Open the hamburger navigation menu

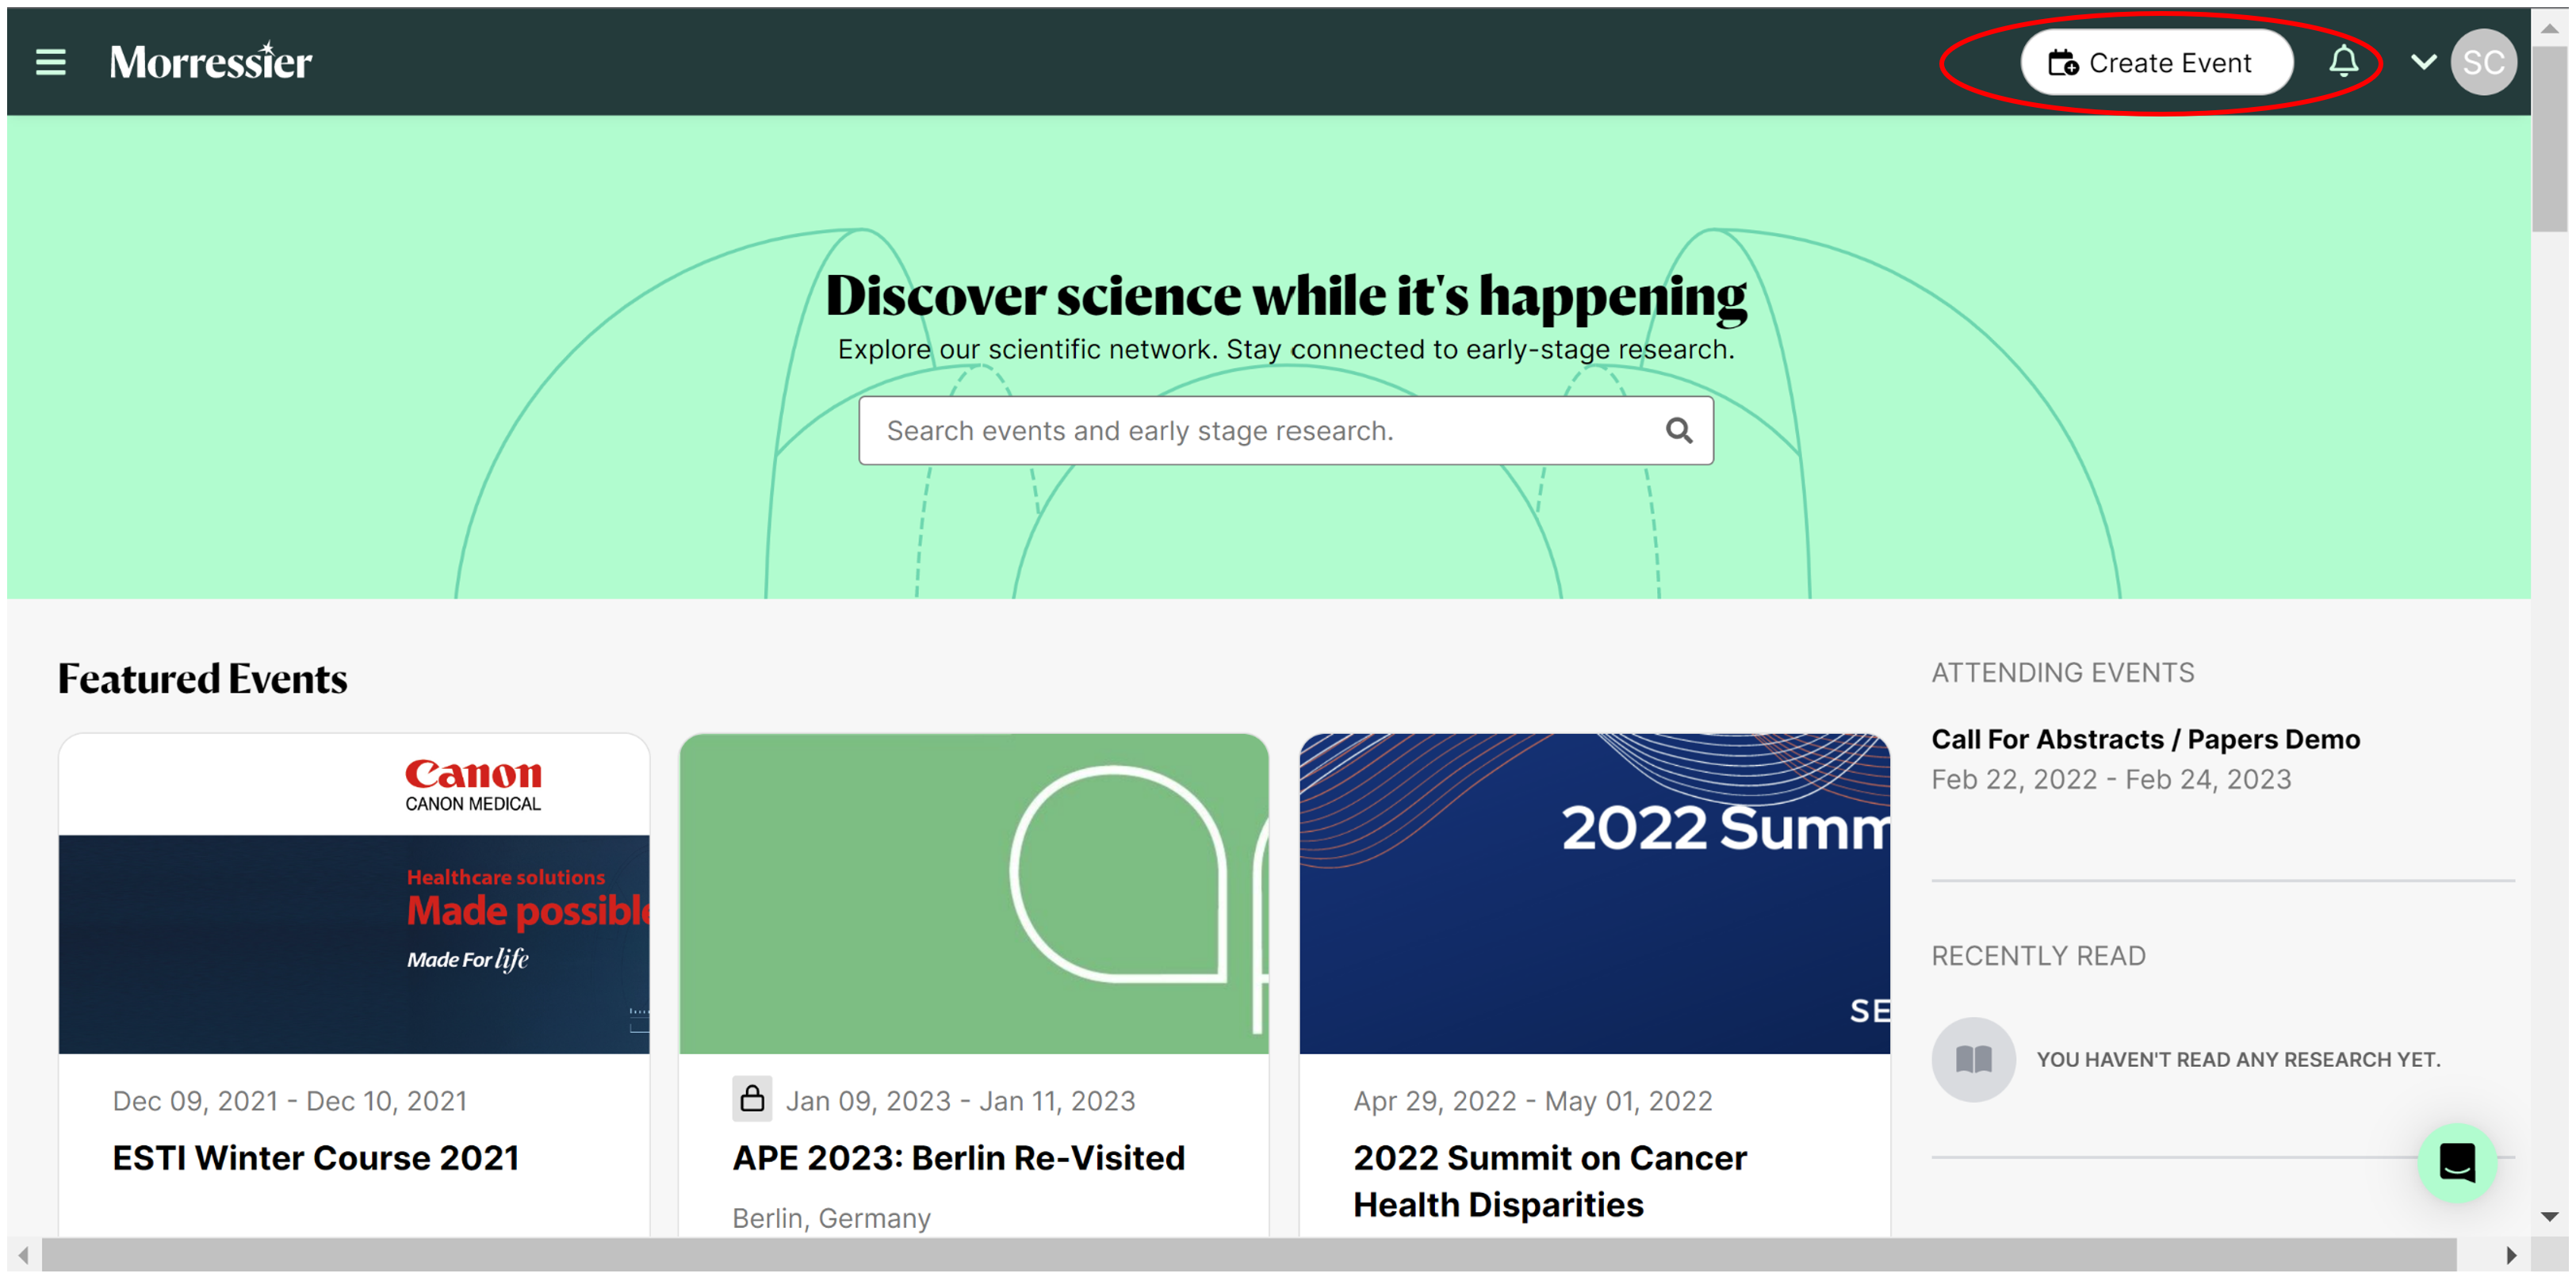[50, 62]
